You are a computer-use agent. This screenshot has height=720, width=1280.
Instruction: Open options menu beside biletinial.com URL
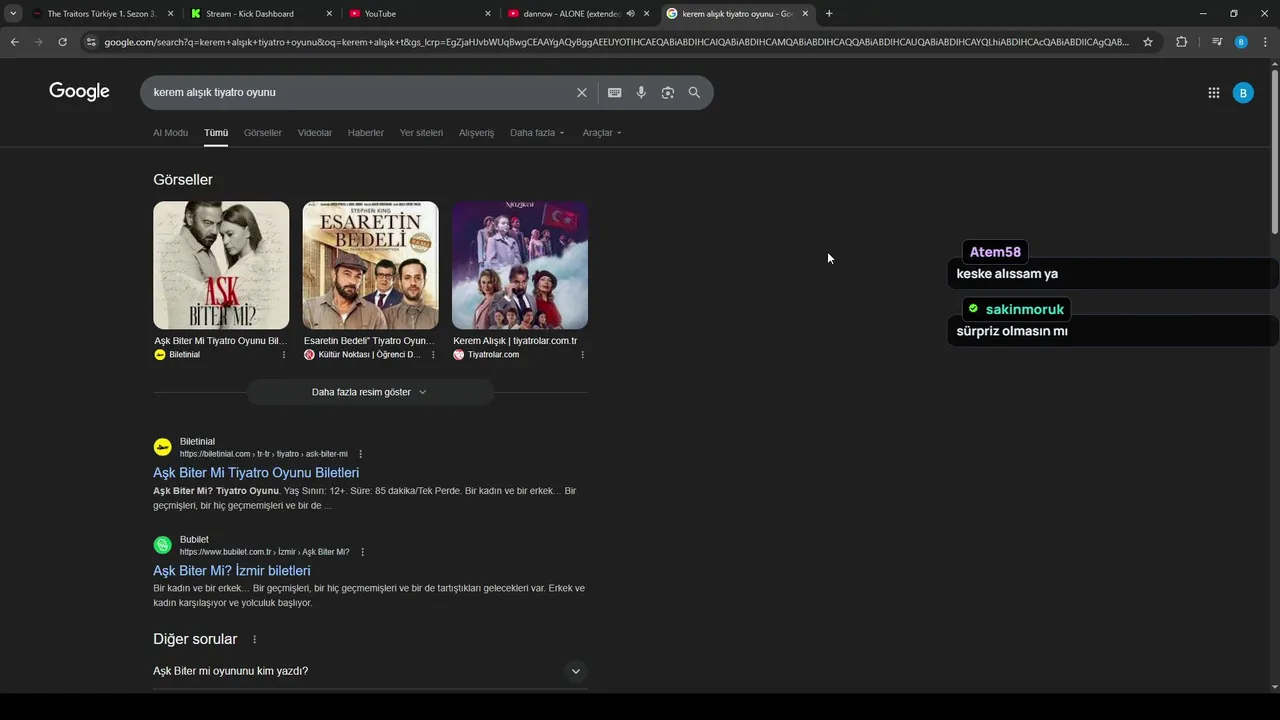point(361,454)
